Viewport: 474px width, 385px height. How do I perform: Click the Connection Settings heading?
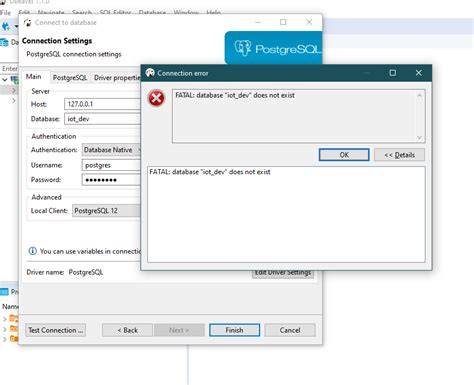pos(57,41)
